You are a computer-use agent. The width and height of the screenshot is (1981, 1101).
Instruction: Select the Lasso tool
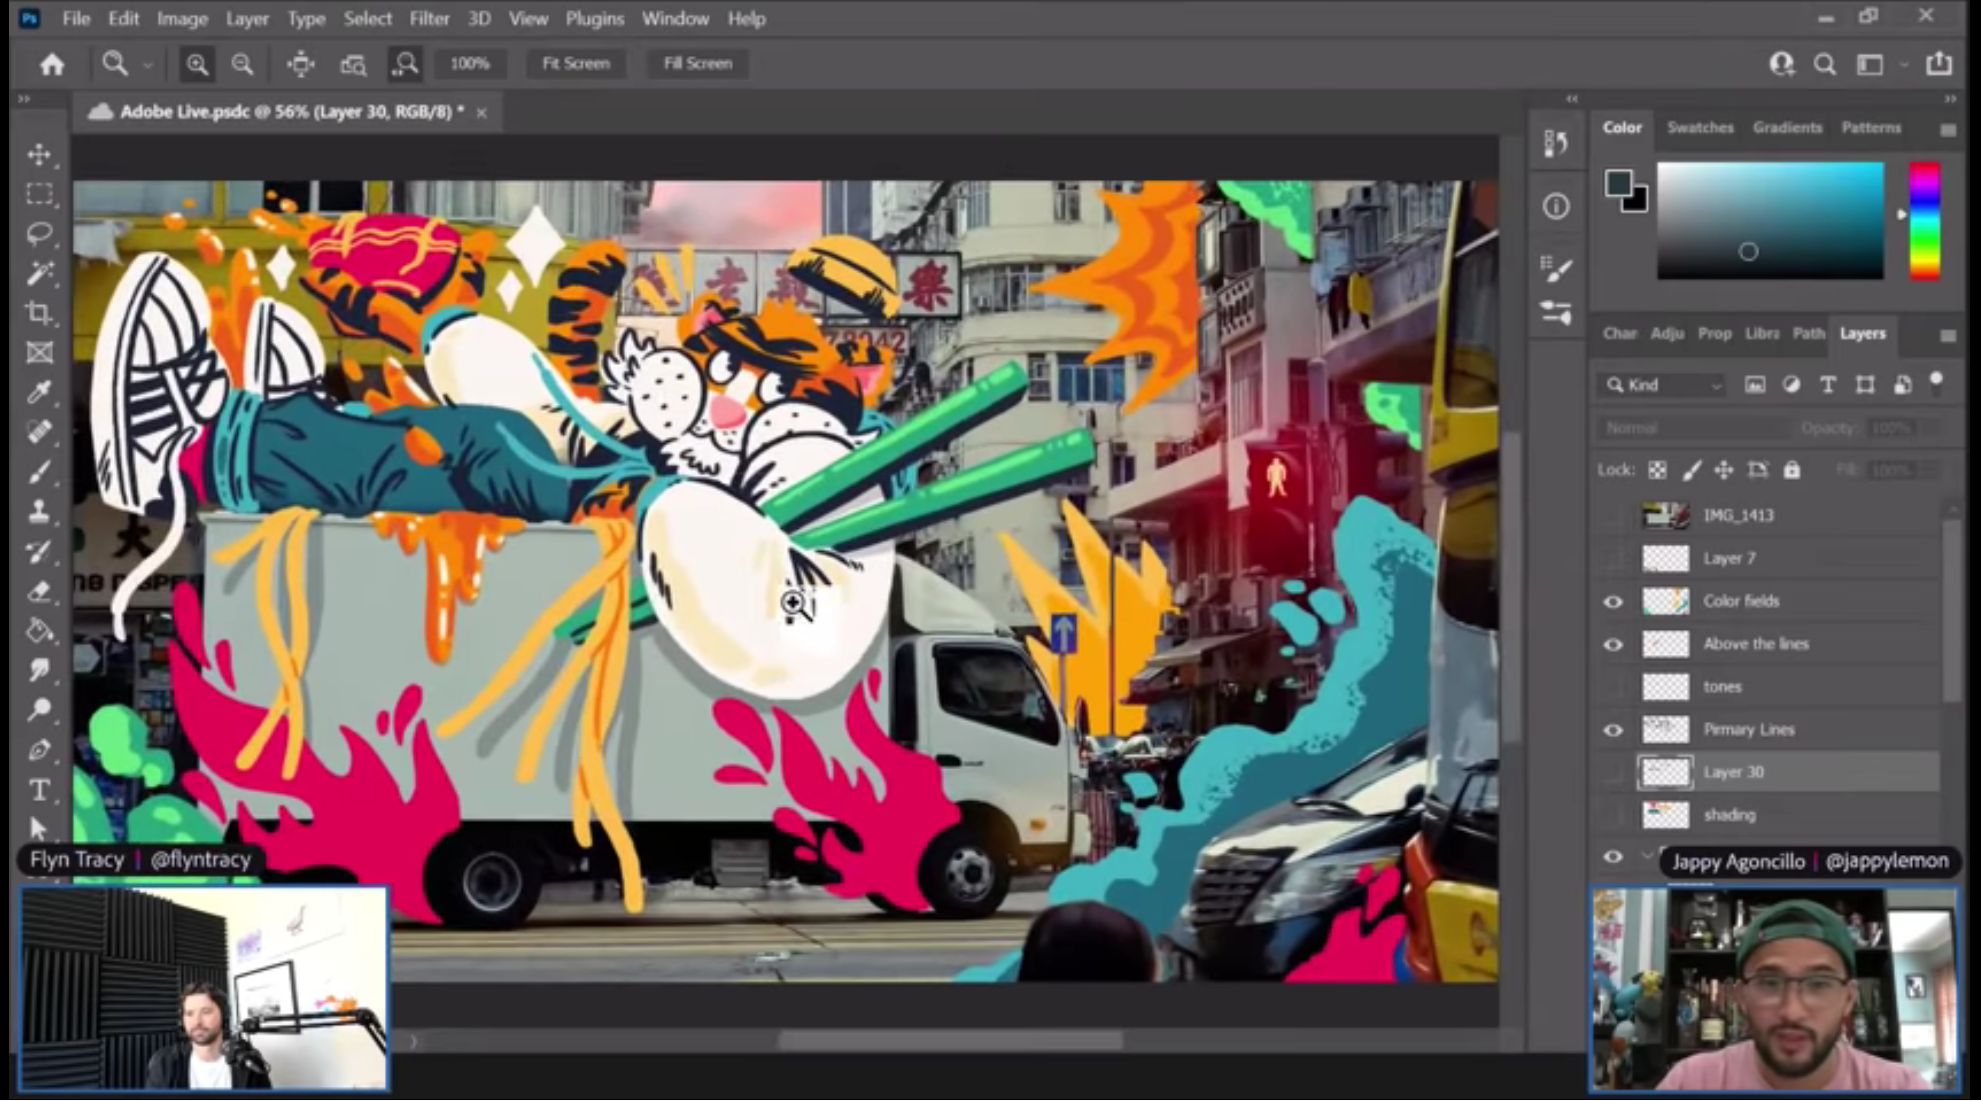tap(39, 233)
